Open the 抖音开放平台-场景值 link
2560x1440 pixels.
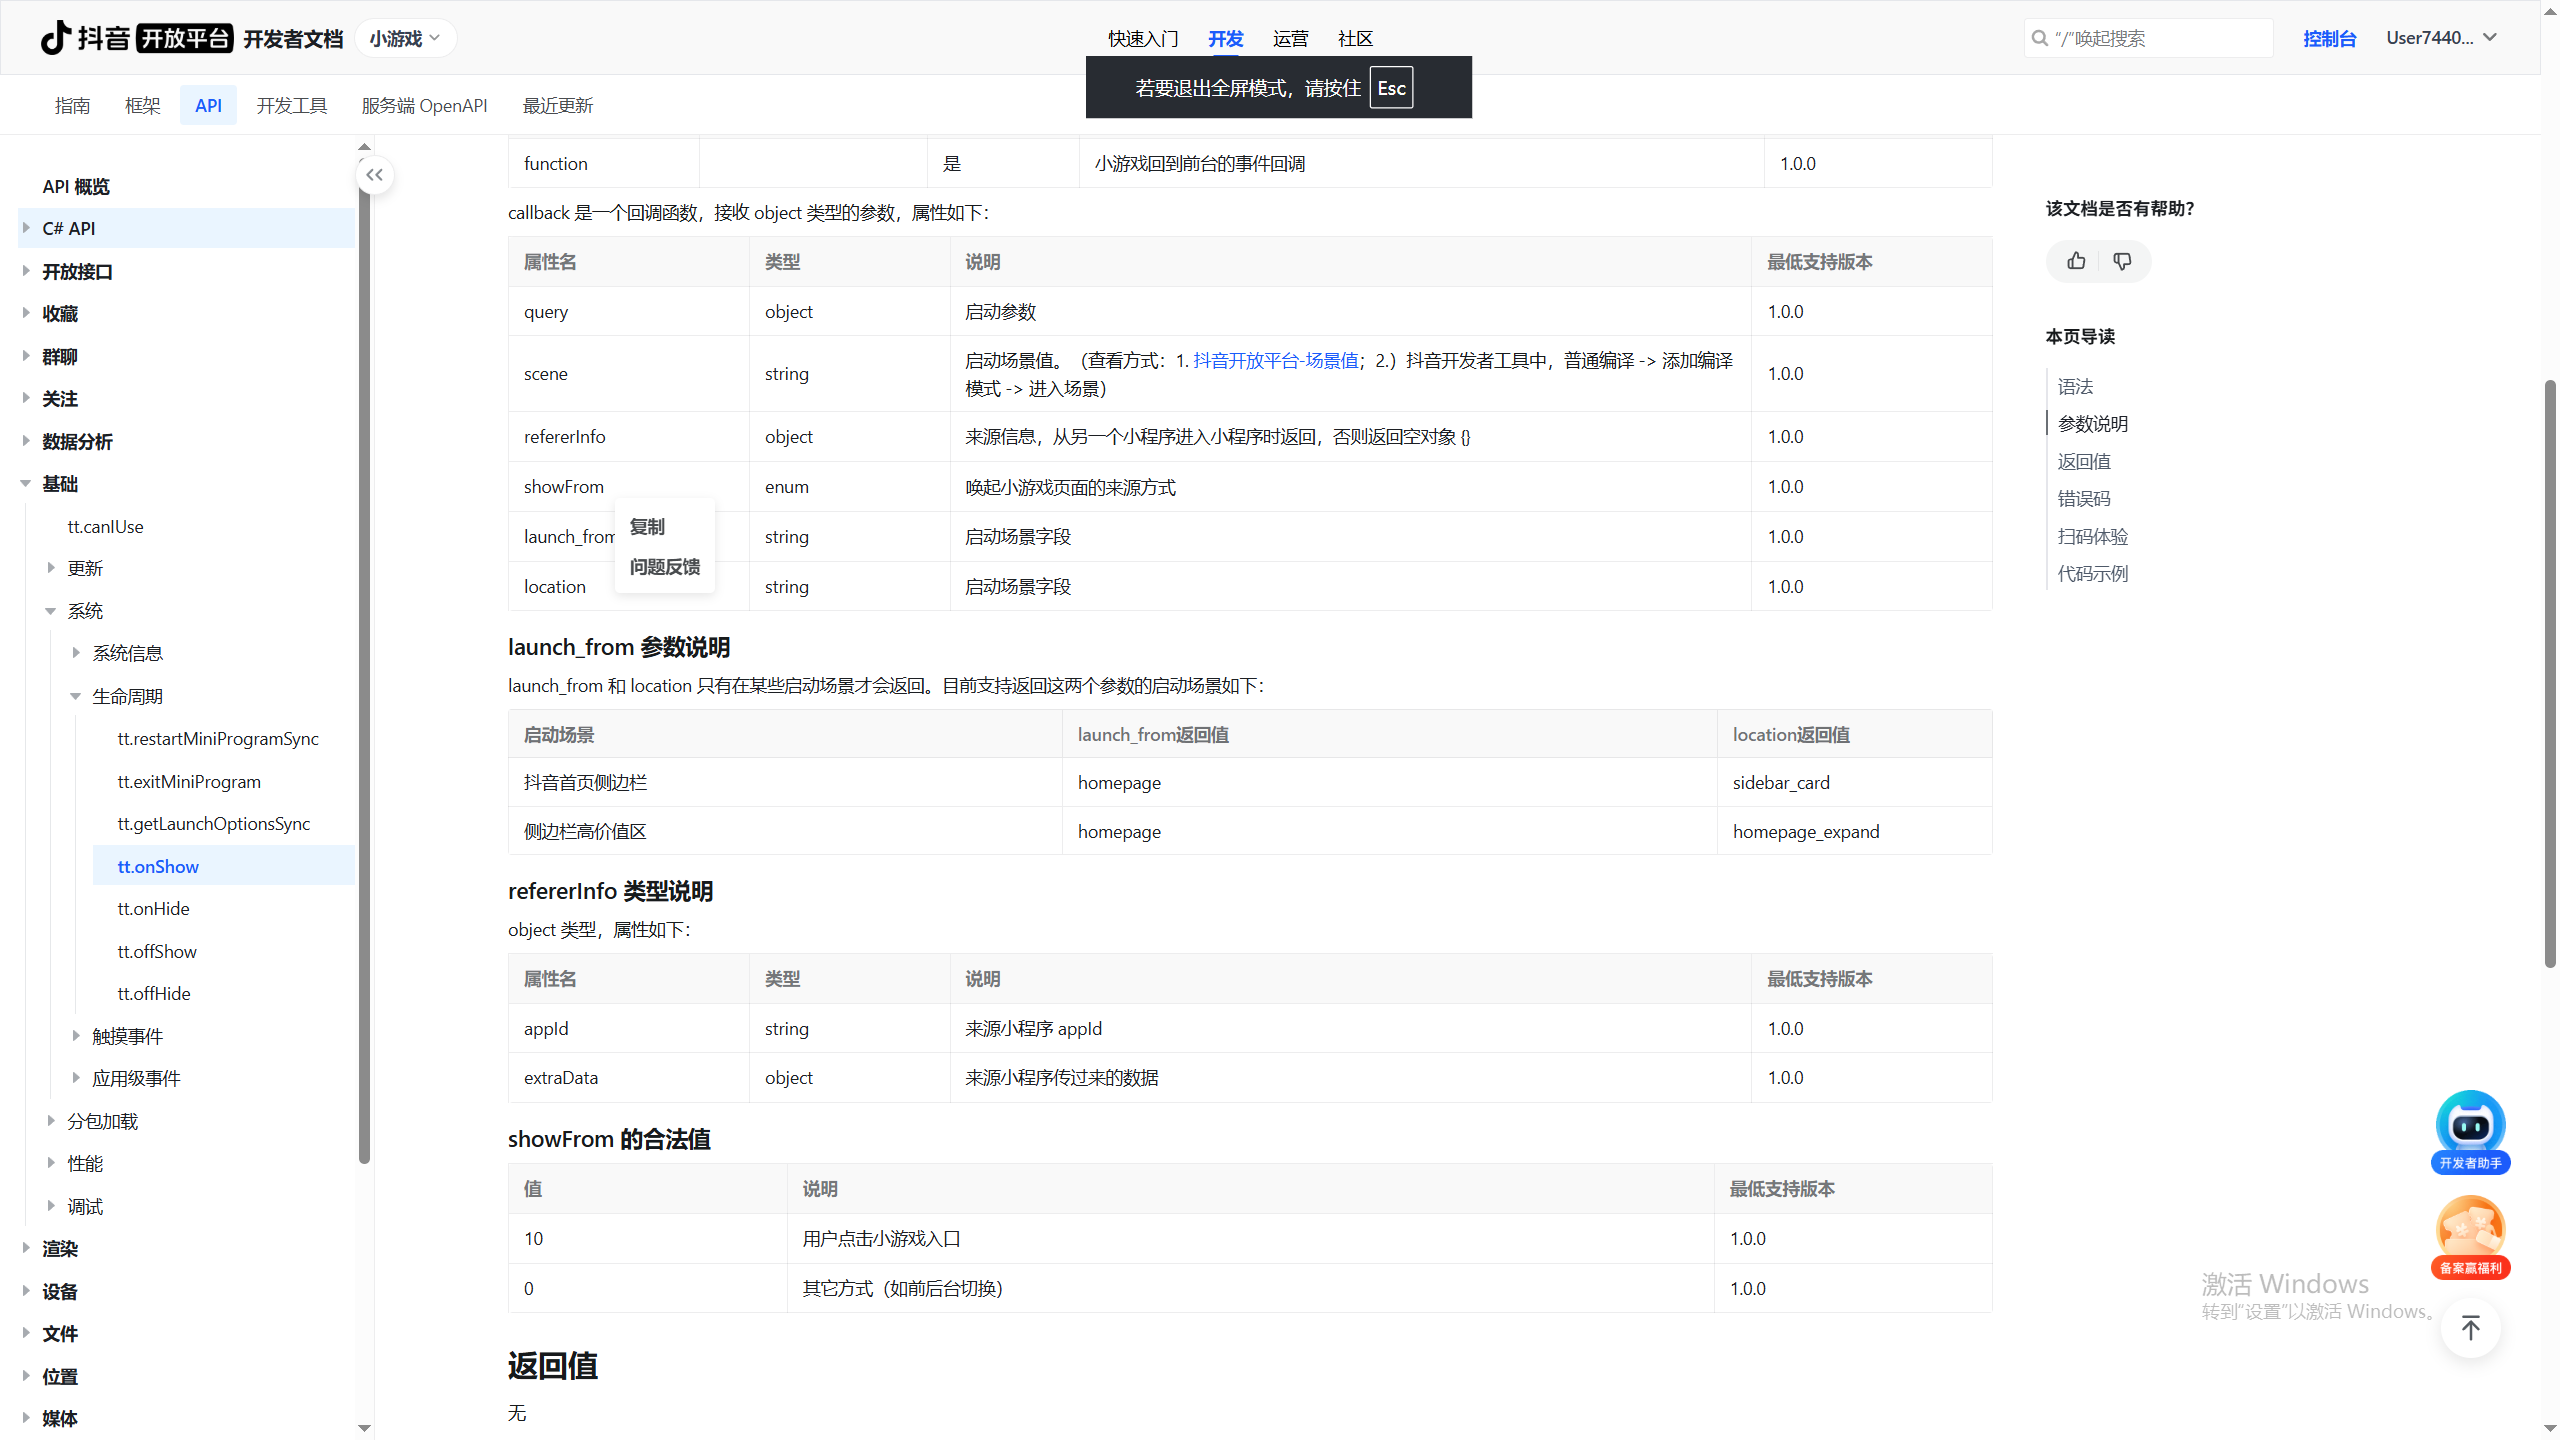pos(1275,360)
